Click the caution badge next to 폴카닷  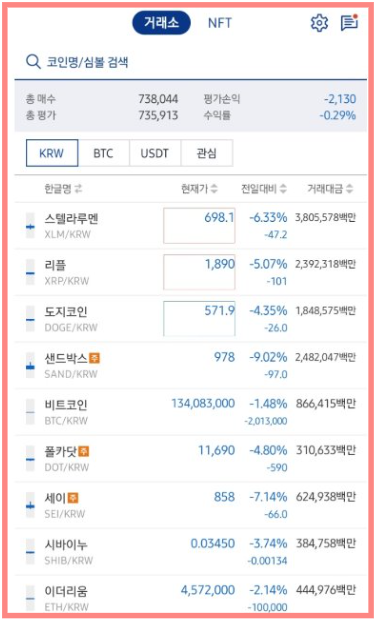(83, 451)
